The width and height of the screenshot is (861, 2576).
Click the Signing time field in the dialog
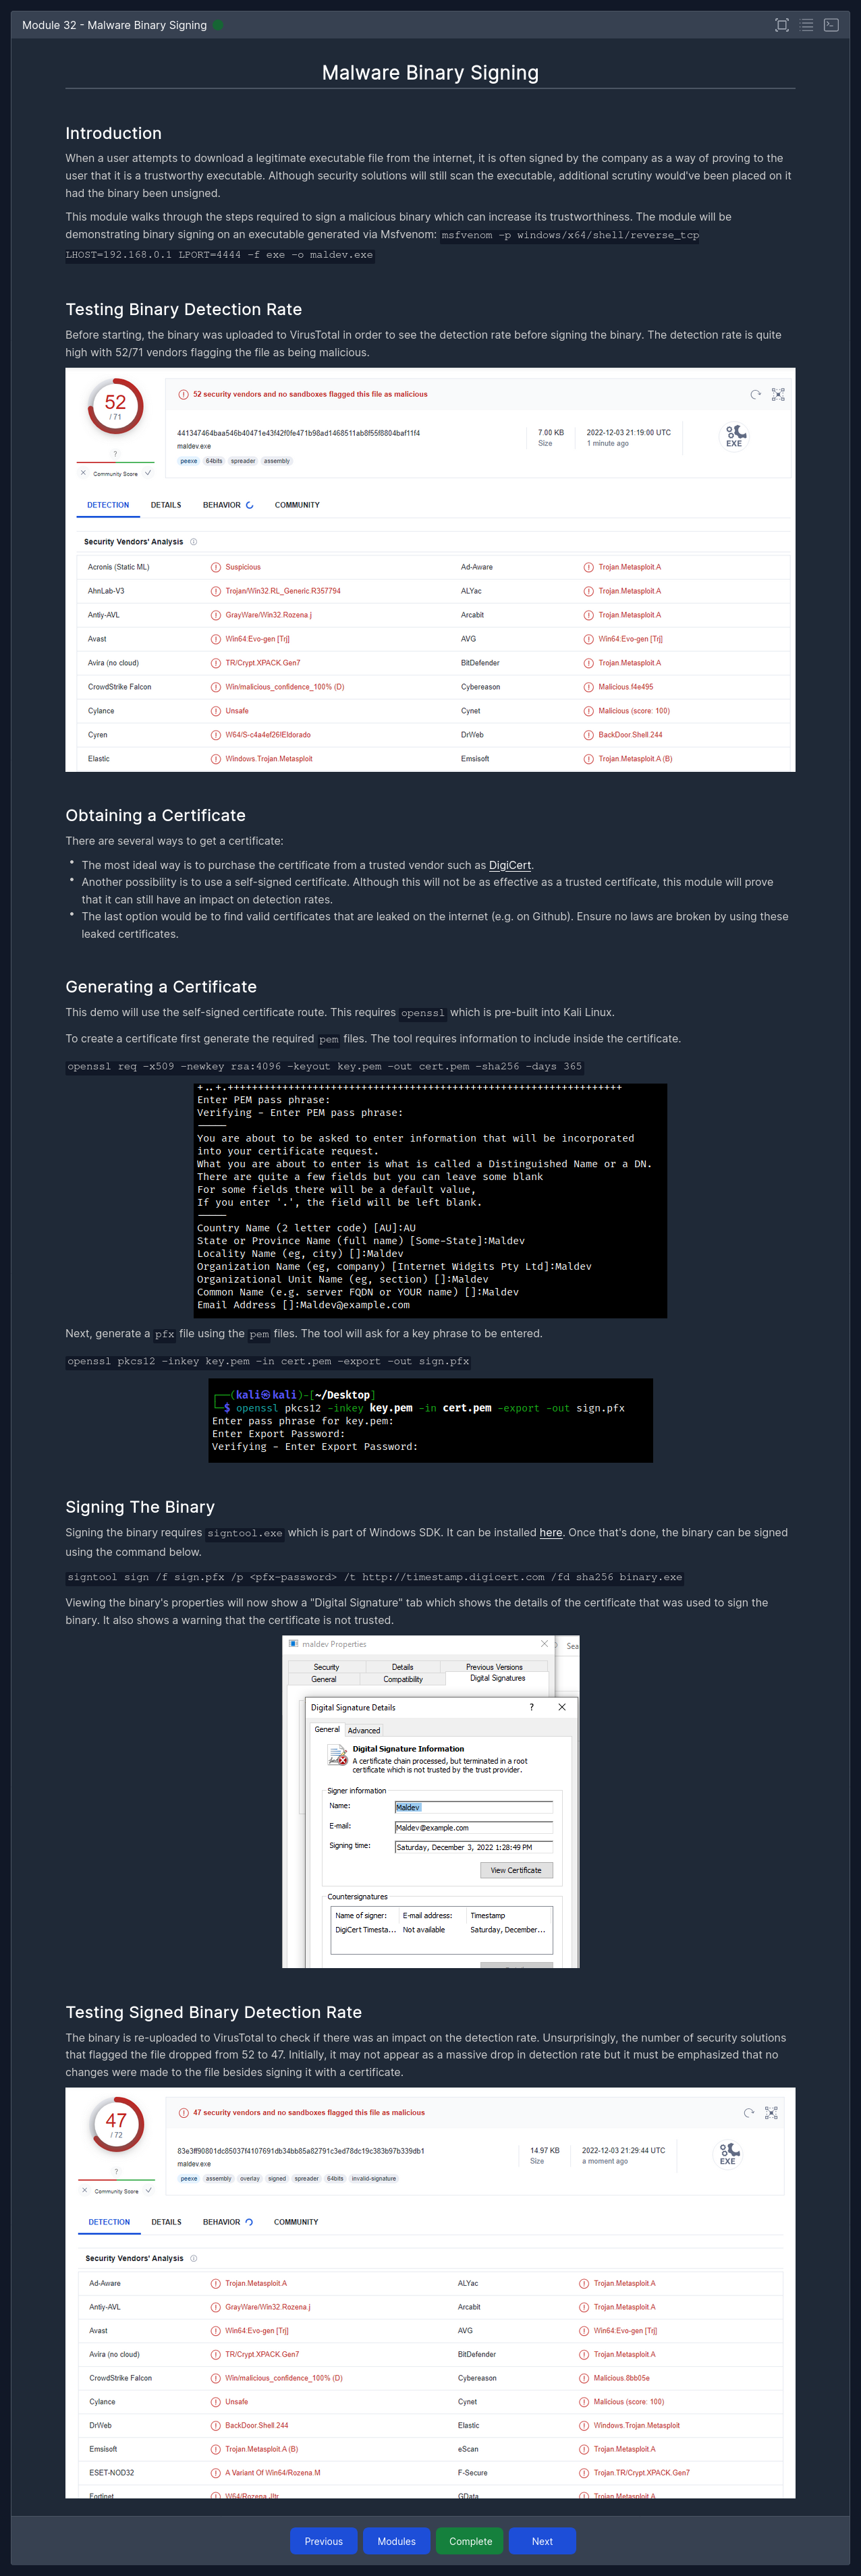473,1847
